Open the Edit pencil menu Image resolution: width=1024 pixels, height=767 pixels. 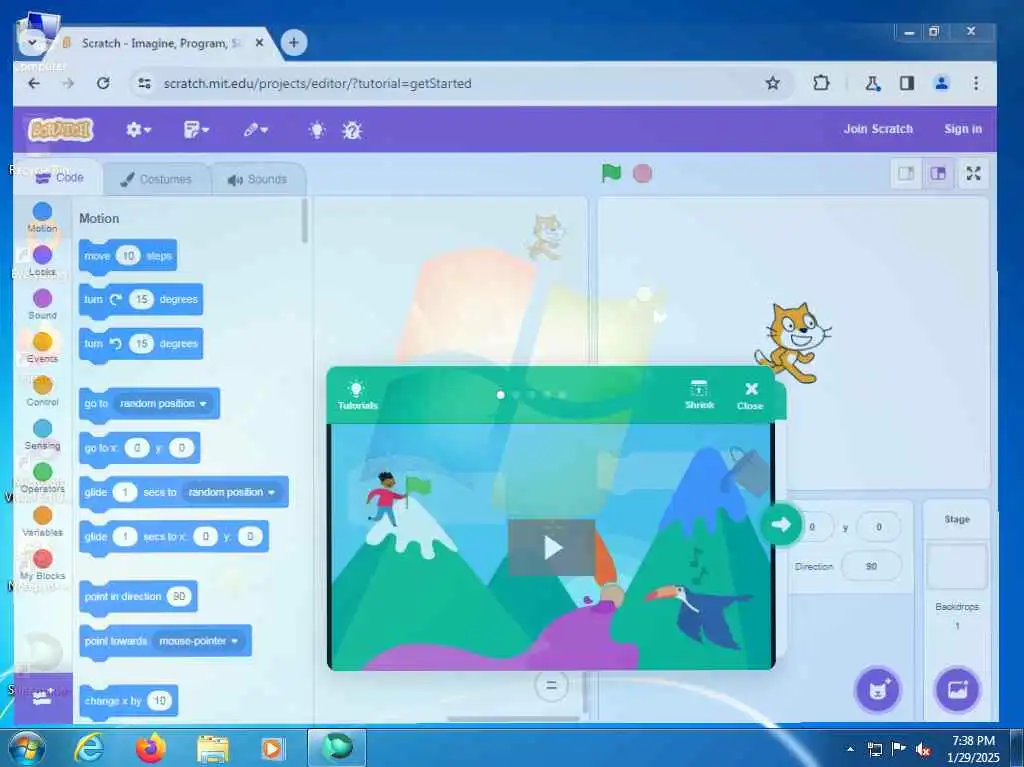255,129
